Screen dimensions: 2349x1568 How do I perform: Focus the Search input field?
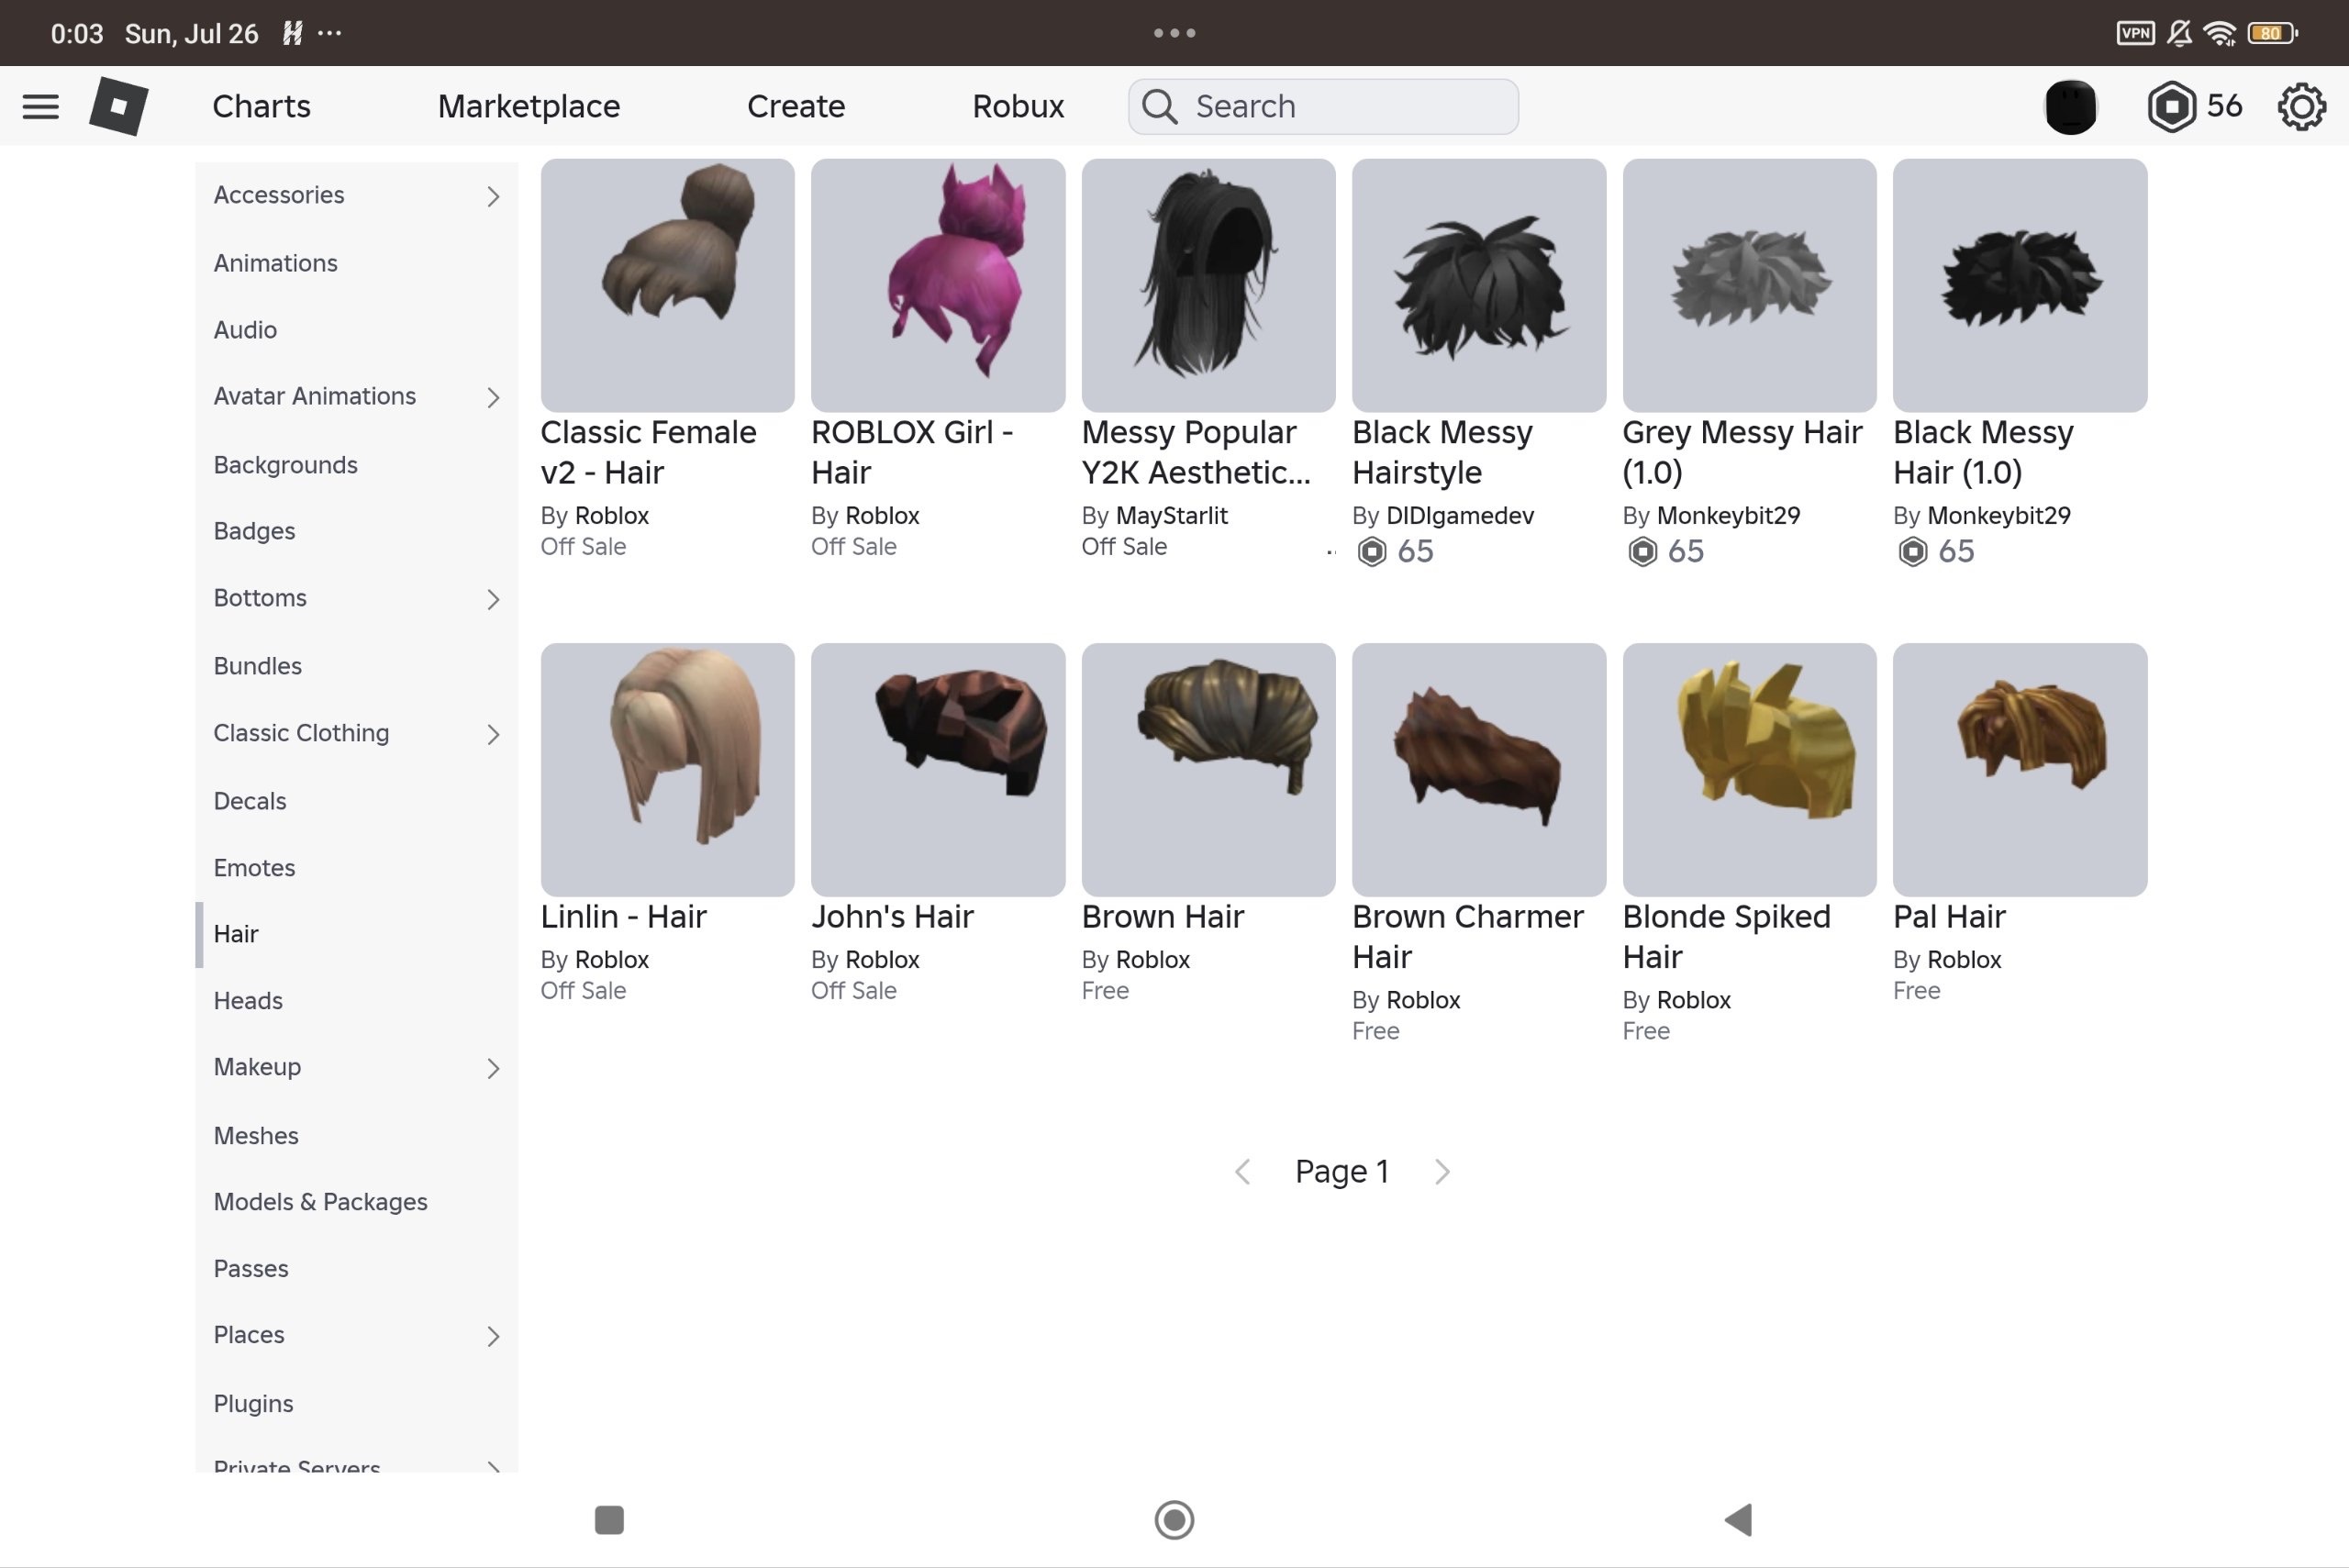tap(1323, 106)
